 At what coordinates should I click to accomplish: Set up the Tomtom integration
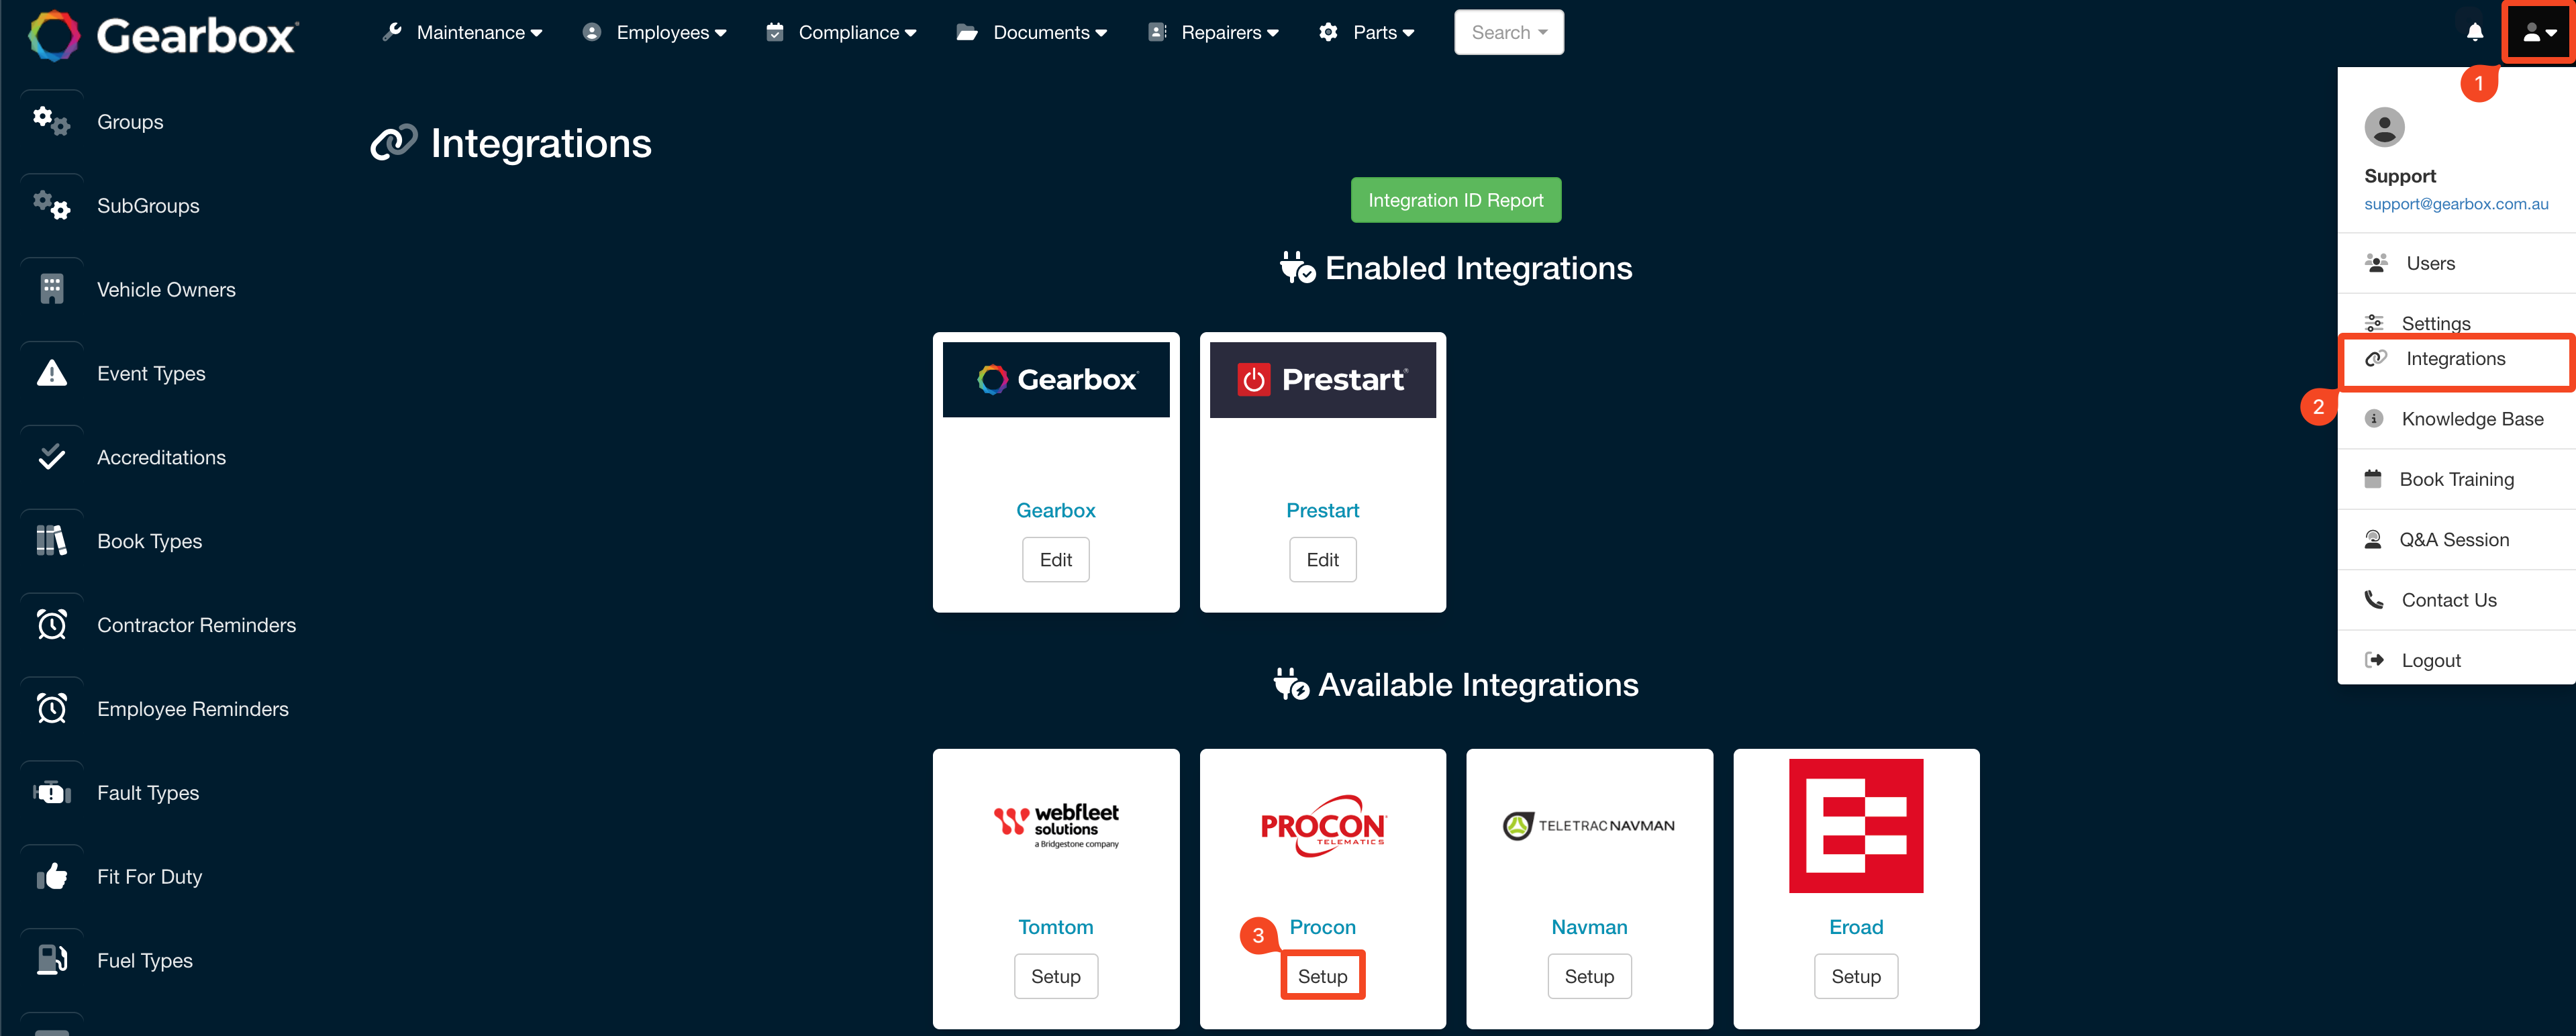[1056, 977]
